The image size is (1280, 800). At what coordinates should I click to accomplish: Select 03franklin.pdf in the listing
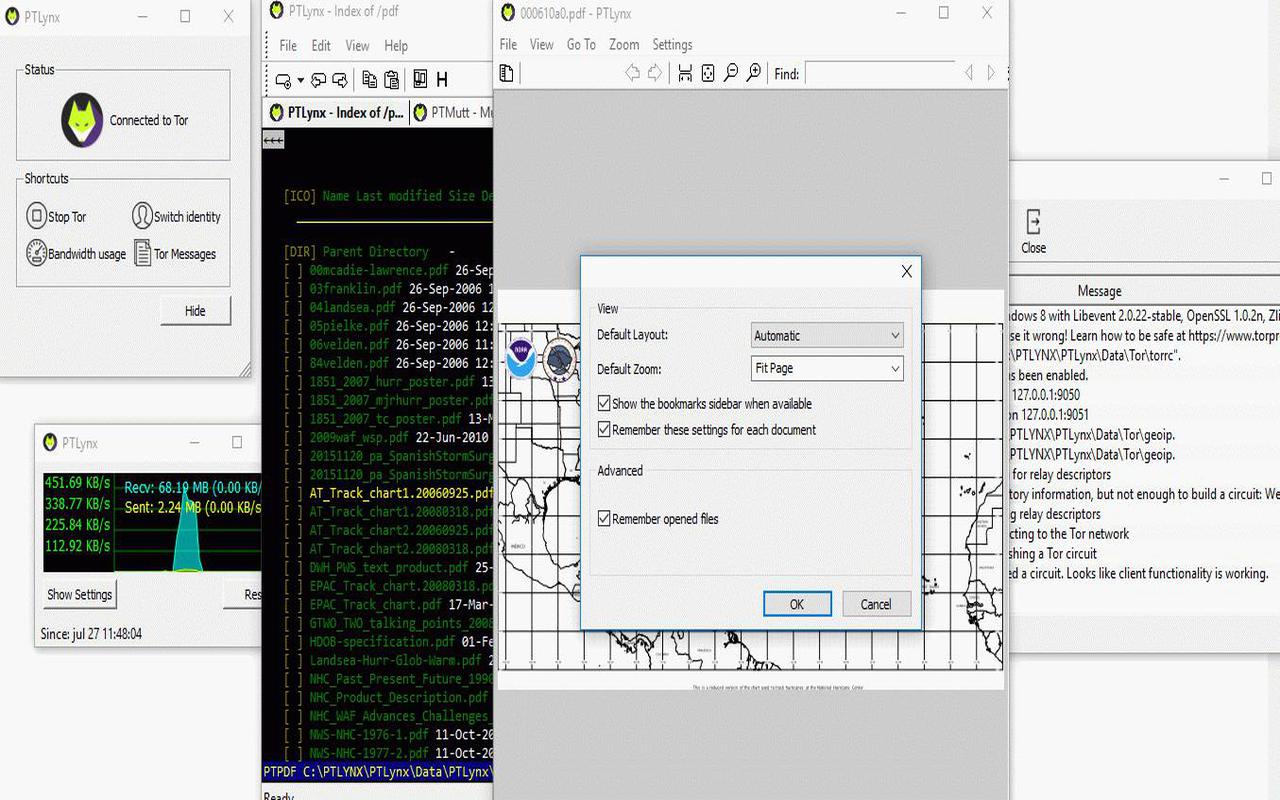tap(359, 289)
